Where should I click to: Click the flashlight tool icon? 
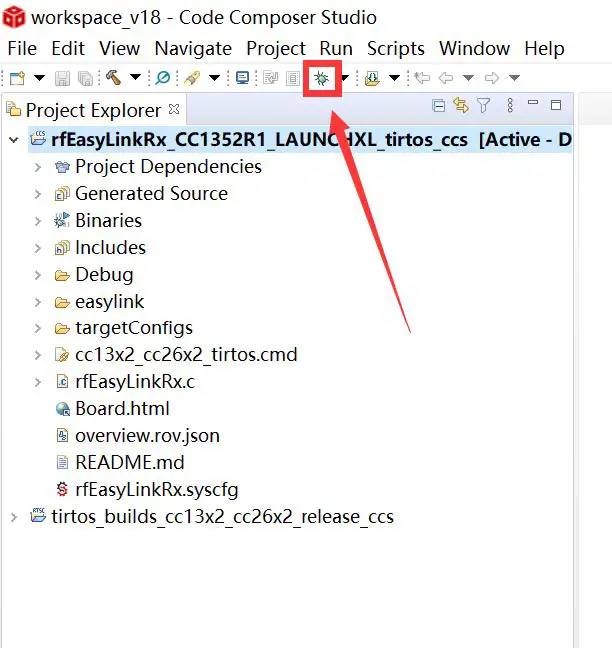192,78
